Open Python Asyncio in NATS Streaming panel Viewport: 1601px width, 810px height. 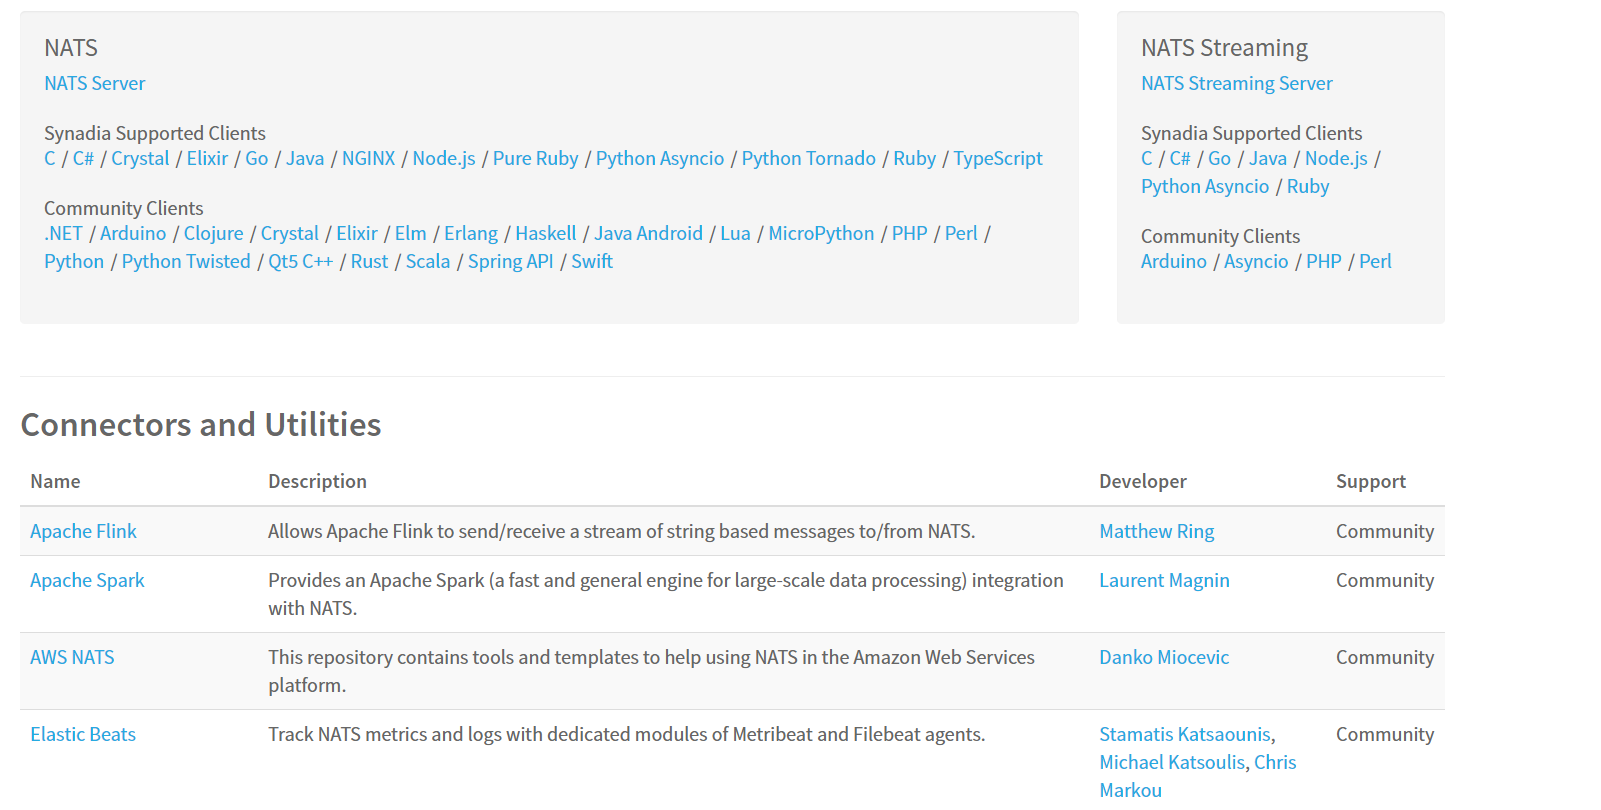(x=1205, y=187)
